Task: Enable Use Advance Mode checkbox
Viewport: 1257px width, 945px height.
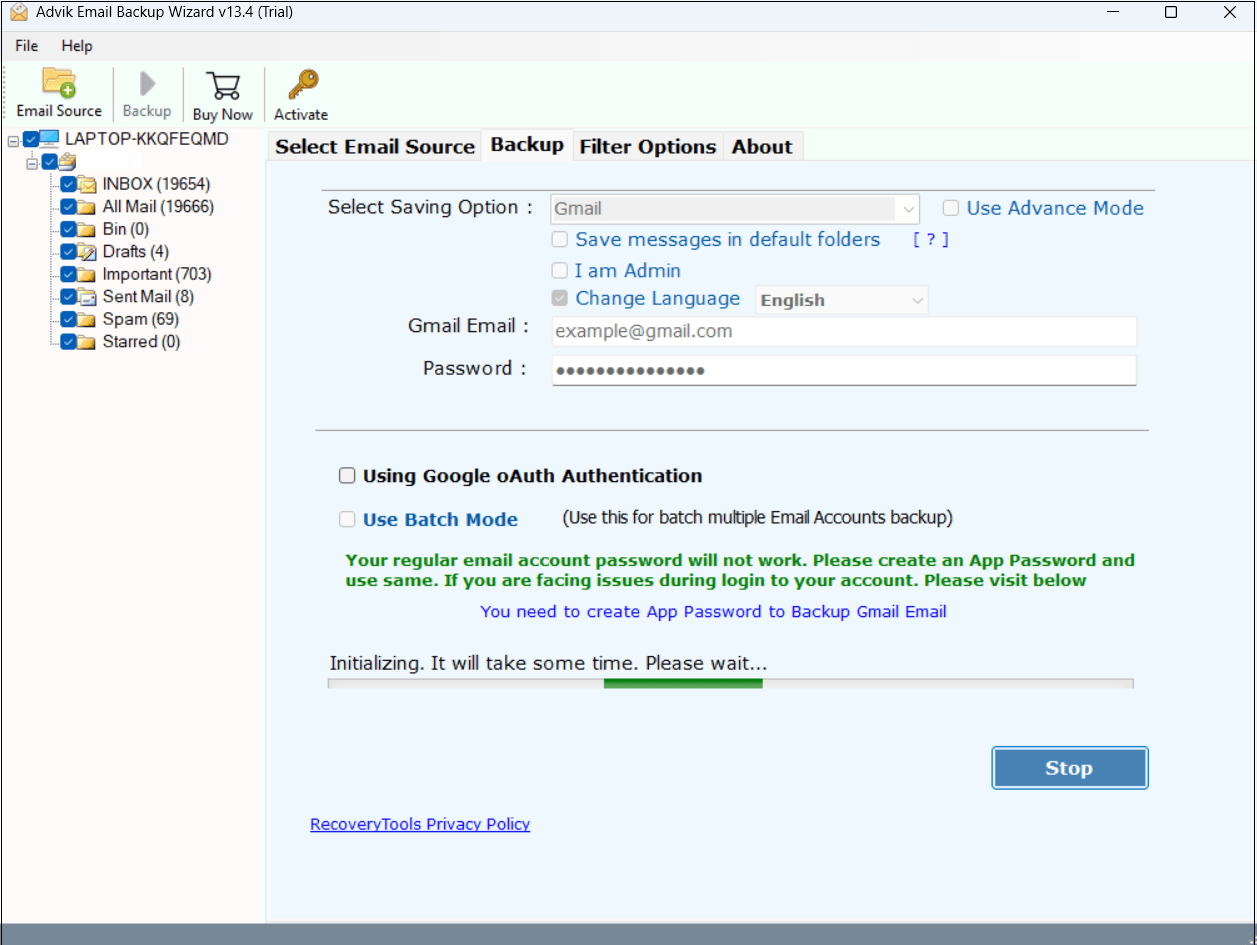Action: click(951, 208)
